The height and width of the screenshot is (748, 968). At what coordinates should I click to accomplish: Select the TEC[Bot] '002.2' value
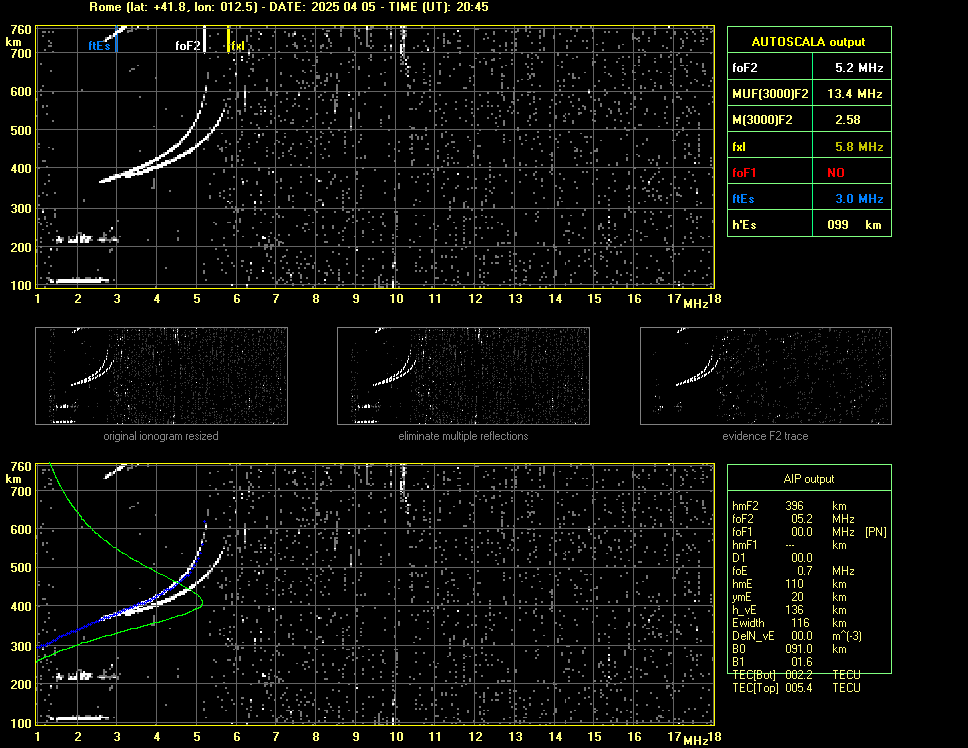tap(799, 675)
